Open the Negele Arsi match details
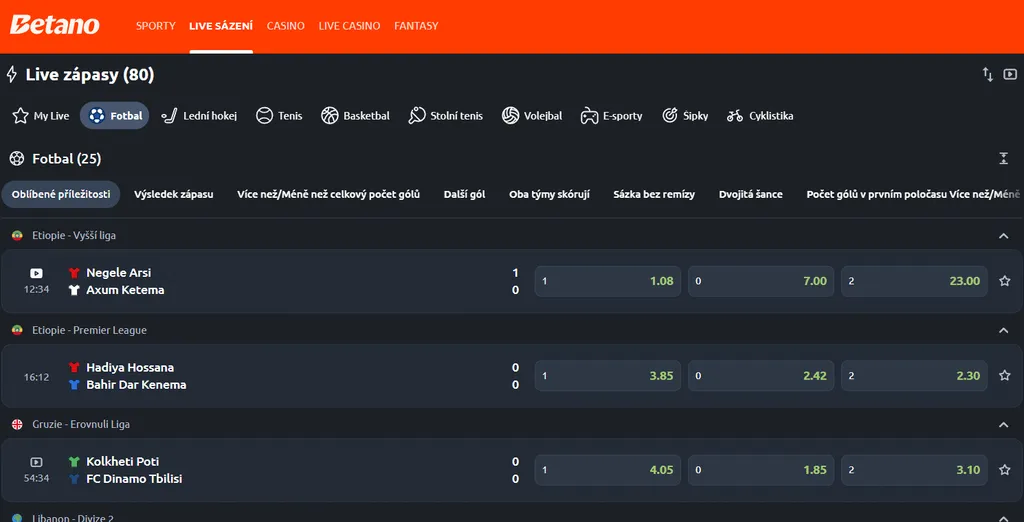Viewport: 1024px width, 522px height. [x=118, y=272]
